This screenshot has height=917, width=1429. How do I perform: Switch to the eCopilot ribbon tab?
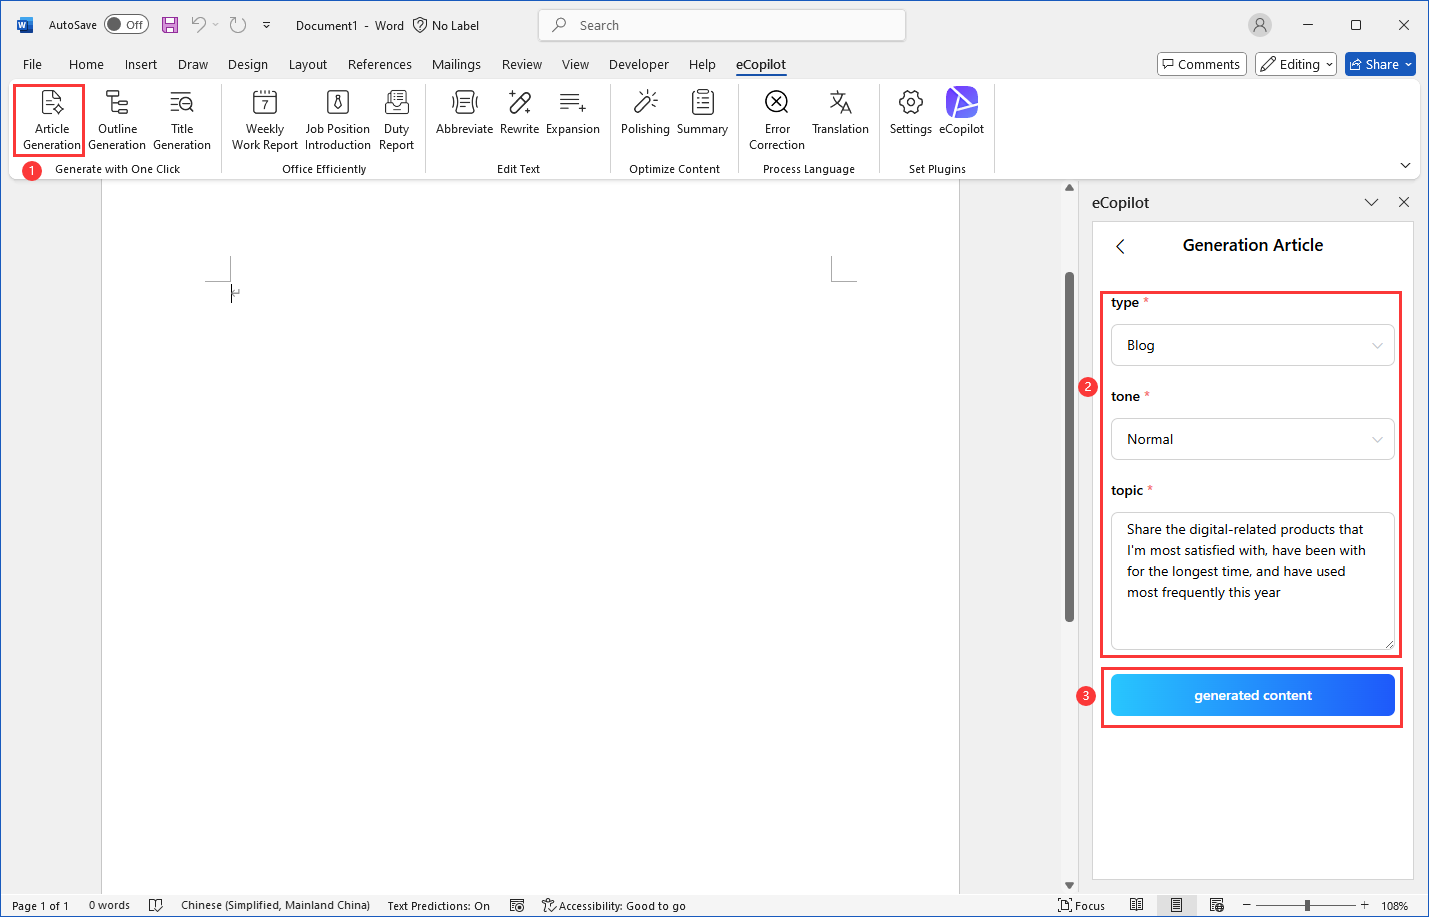[760, 64]
